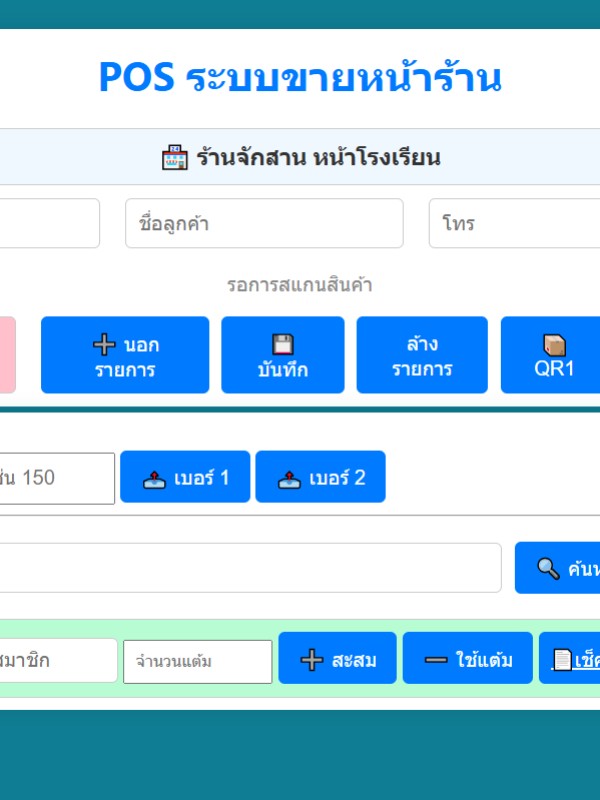Focus the amount field showing 150 placeholder
This screenshot has height=800, width=600.
coord(55,478)
